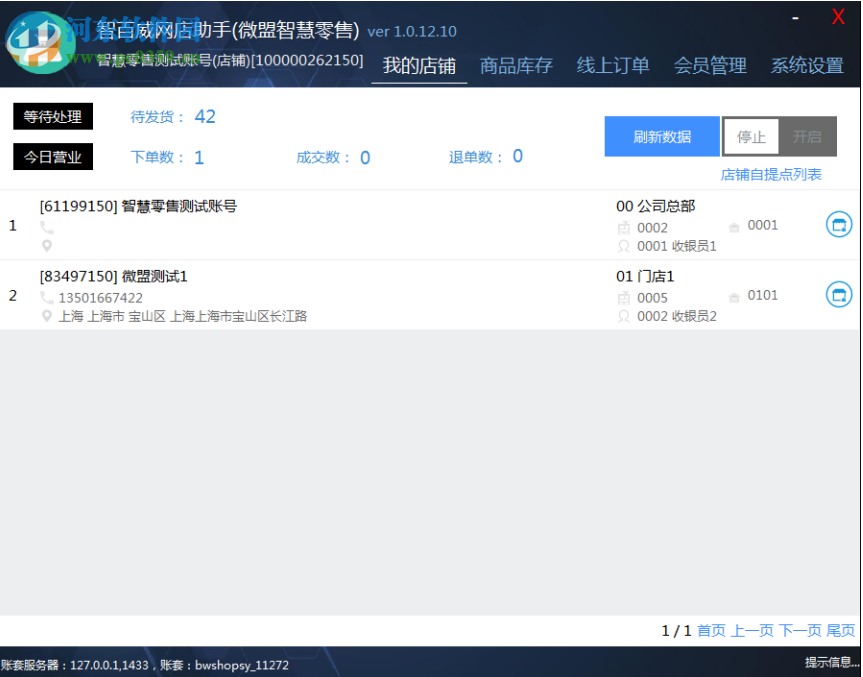Screen dimensions: 863x677
Task: Click the phone icon under 智慧零售测试账号
Action: [46, 225]
